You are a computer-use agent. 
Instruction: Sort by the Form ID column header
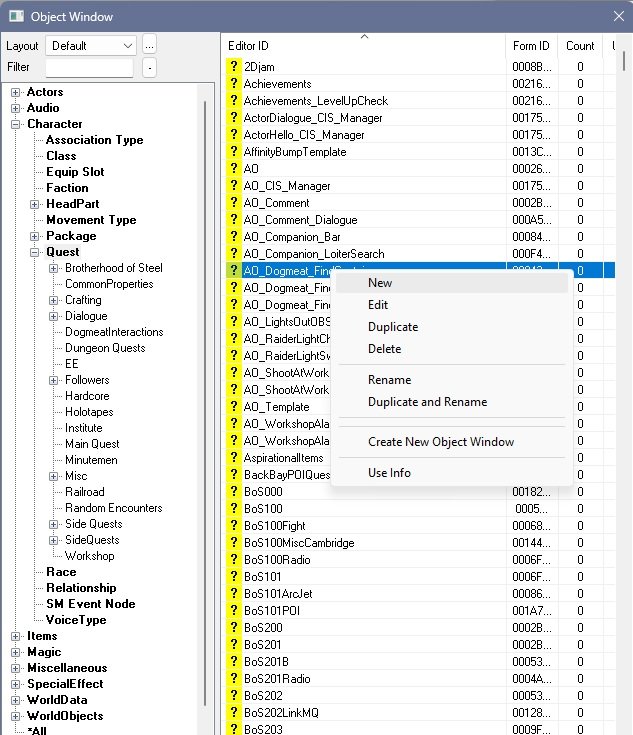coord(531,45)
